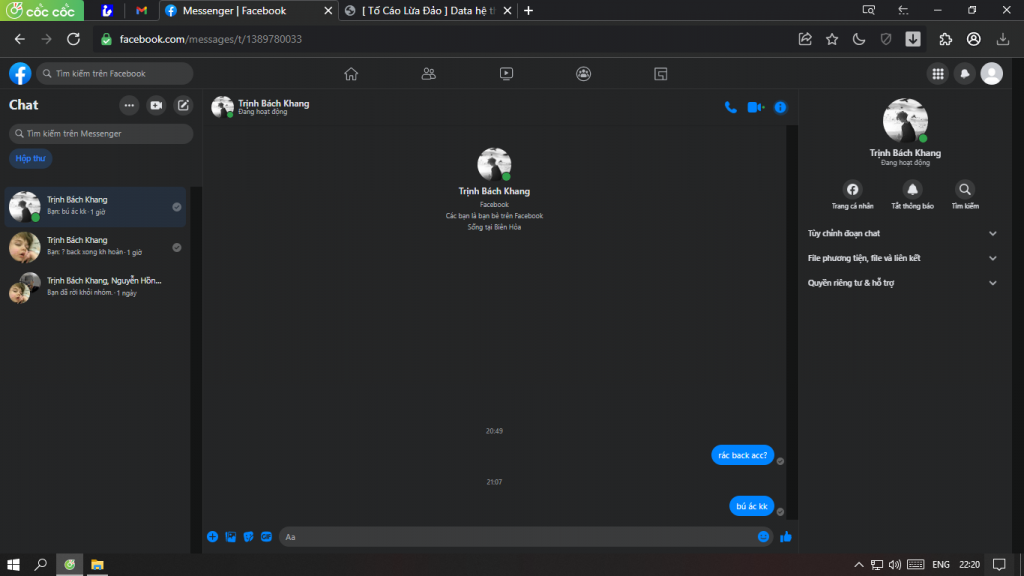Screen dimensions: 1024x576
Task: Open File Explorer from the taskbar
Action: (98, 564)
